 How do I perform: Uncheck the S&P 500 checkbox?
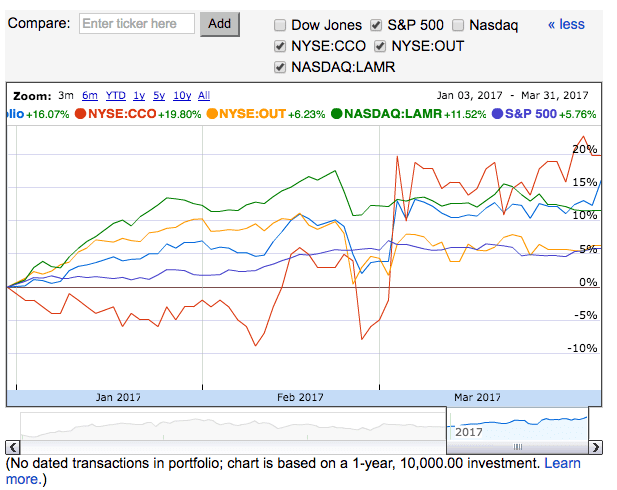pyautogui.click(x=376, y=25)
